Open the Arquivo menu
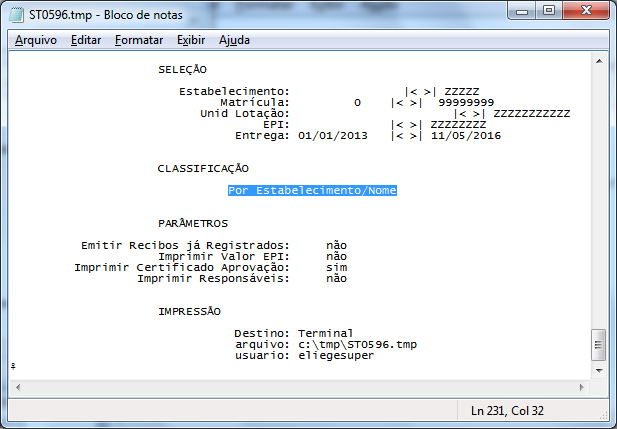Viewport: 617px width, 429px height. tap(36, 40)
